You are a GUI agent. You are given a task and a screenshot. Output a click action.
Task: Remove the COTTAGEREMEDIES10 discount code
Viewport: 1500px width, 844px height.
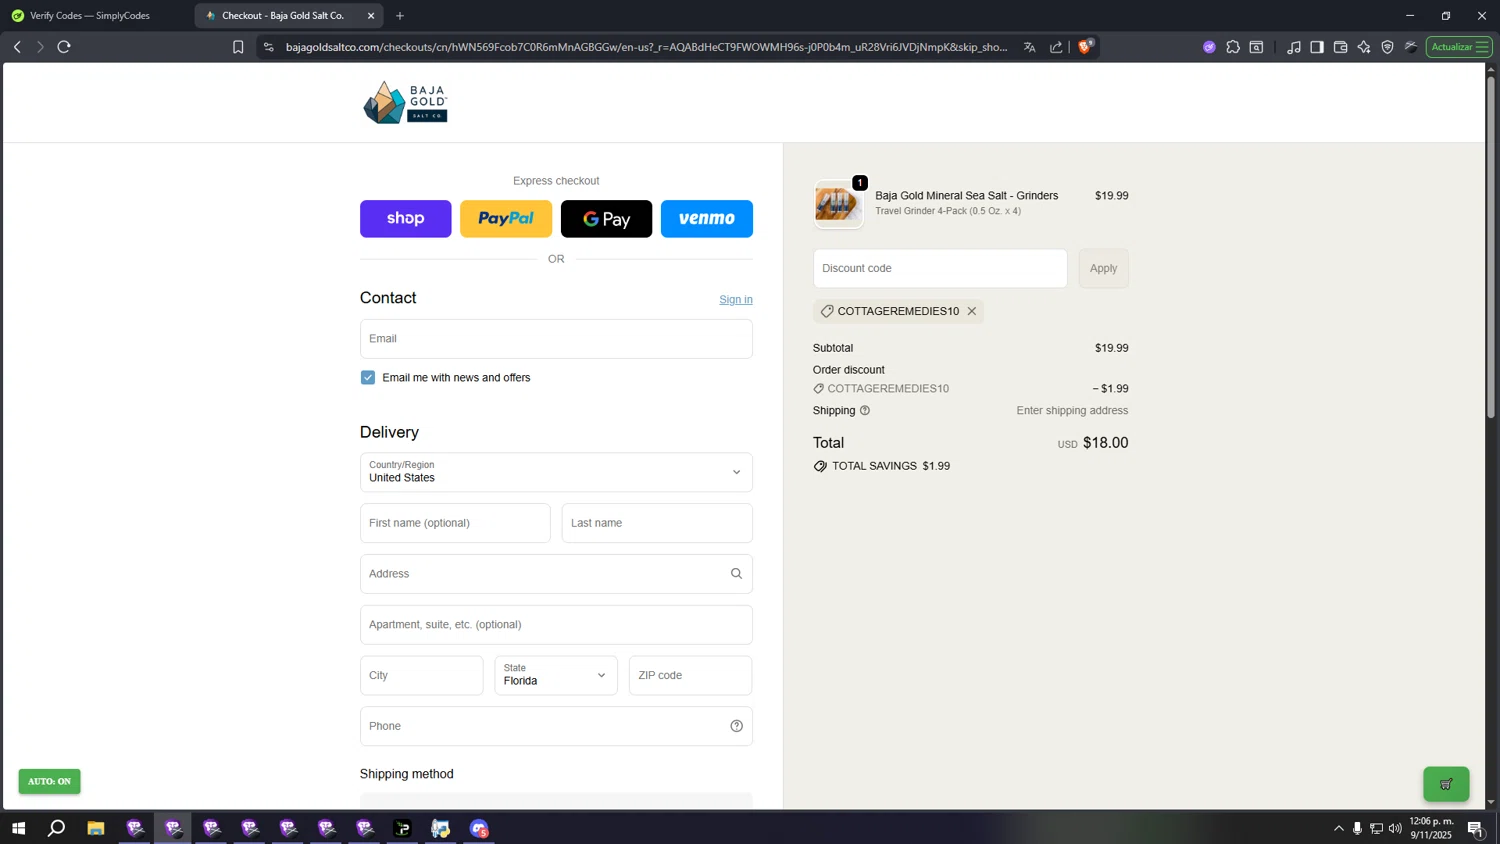[x=972, y=312]
